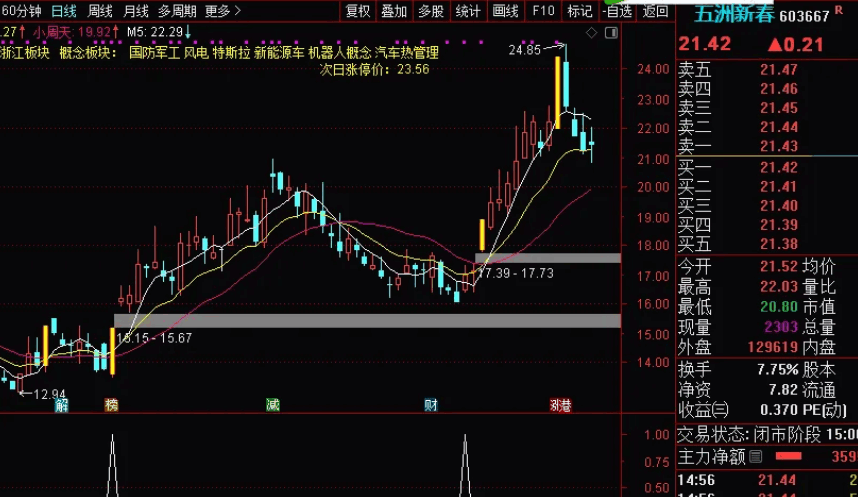Toggle the side panel layout icon

tap(611, 33)
